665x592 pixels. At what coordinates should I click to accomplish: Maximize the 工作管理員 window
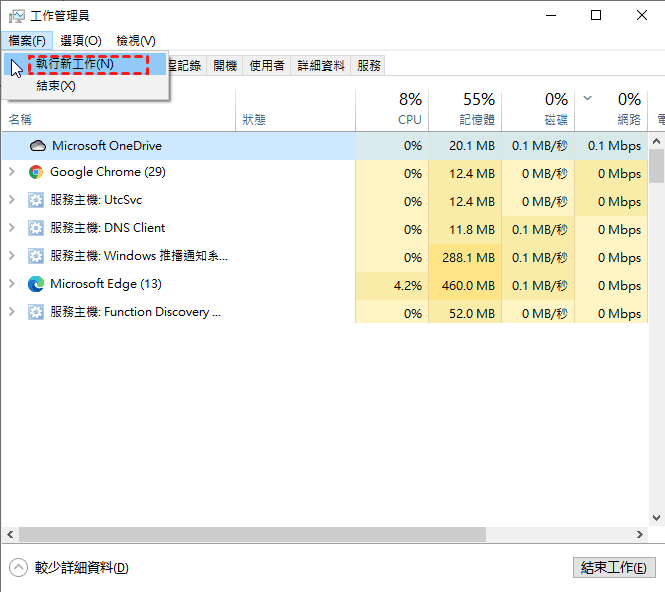pos(596,16)
